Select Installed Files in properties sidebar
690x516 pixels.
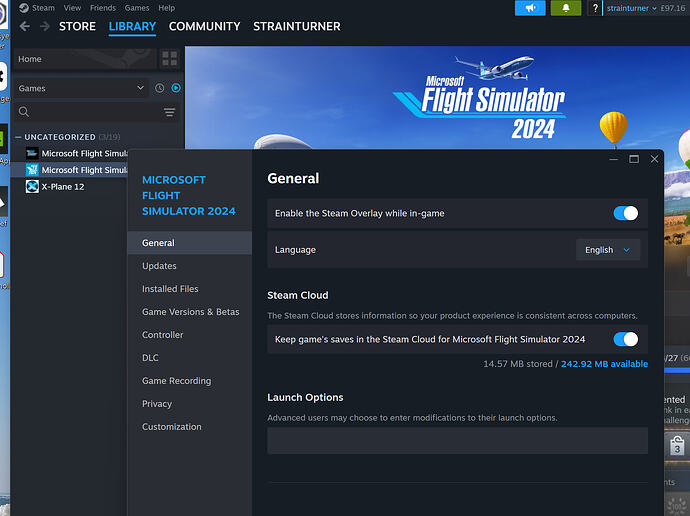(x=190, y=289)
